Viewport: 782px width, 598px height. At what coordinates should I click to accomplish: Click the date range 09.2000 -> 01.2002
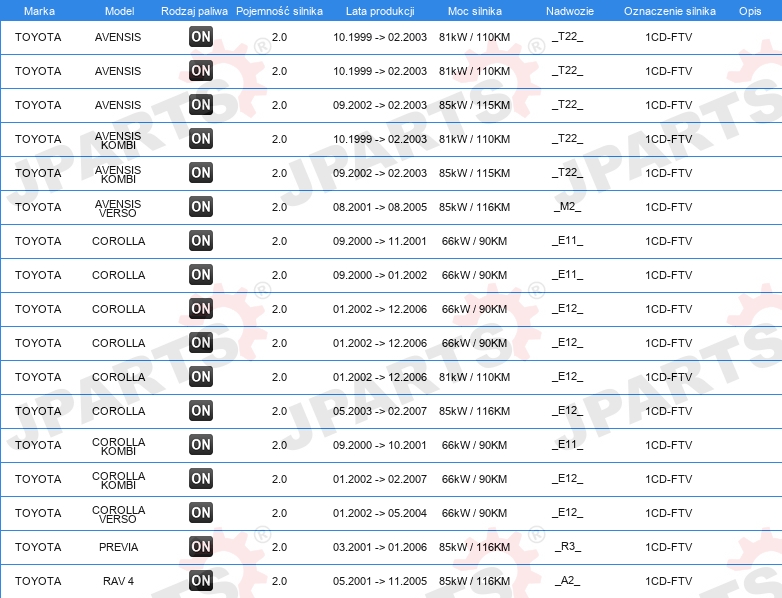click(x=380, y=275)
